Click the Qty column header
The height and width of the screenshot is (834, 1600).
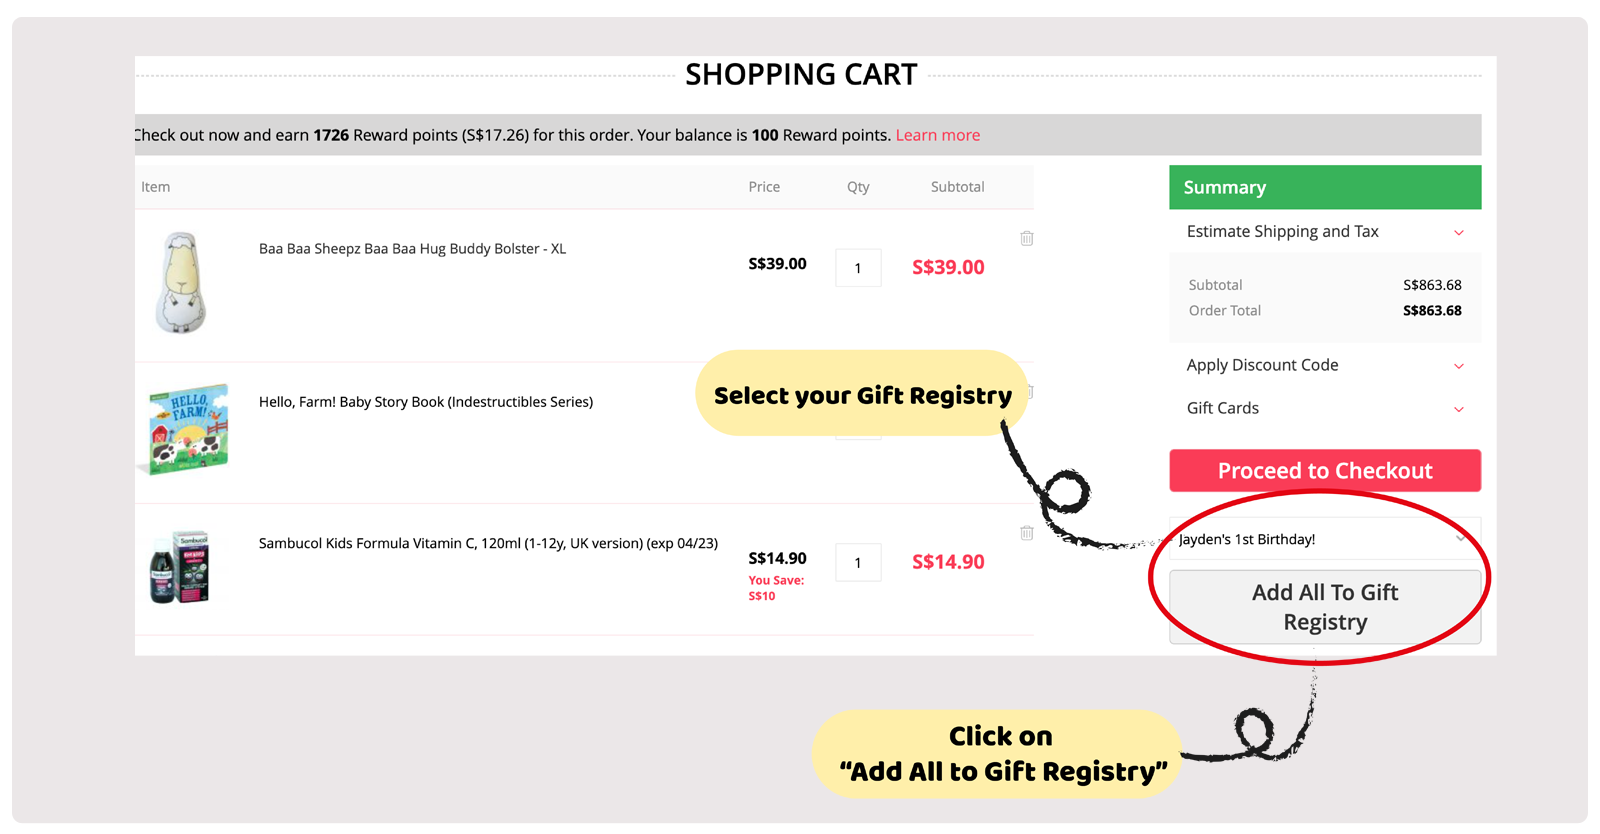[x=858, y=187]
